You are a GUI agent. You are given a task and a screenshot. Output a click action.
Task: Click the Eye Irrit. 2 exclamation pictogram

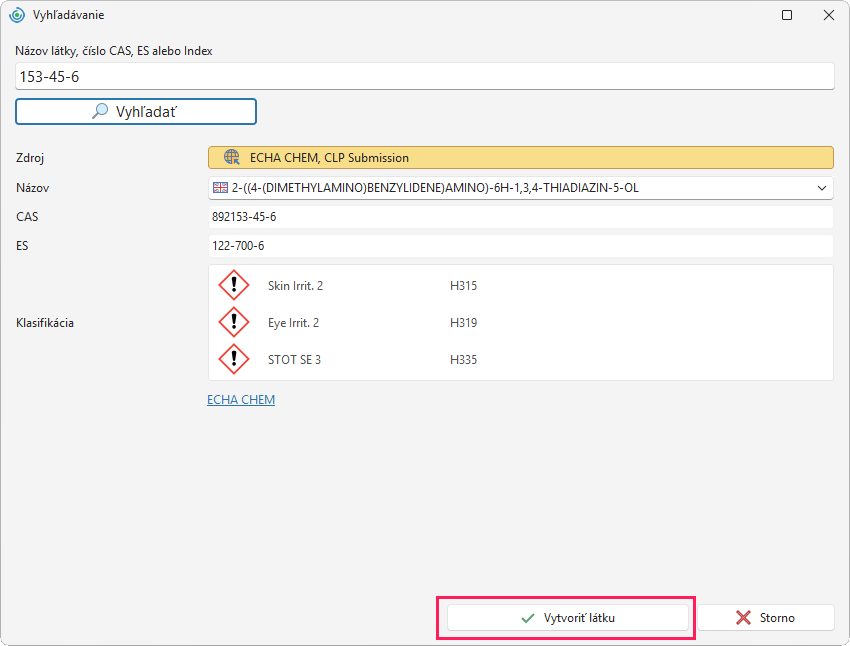(234, 322)
